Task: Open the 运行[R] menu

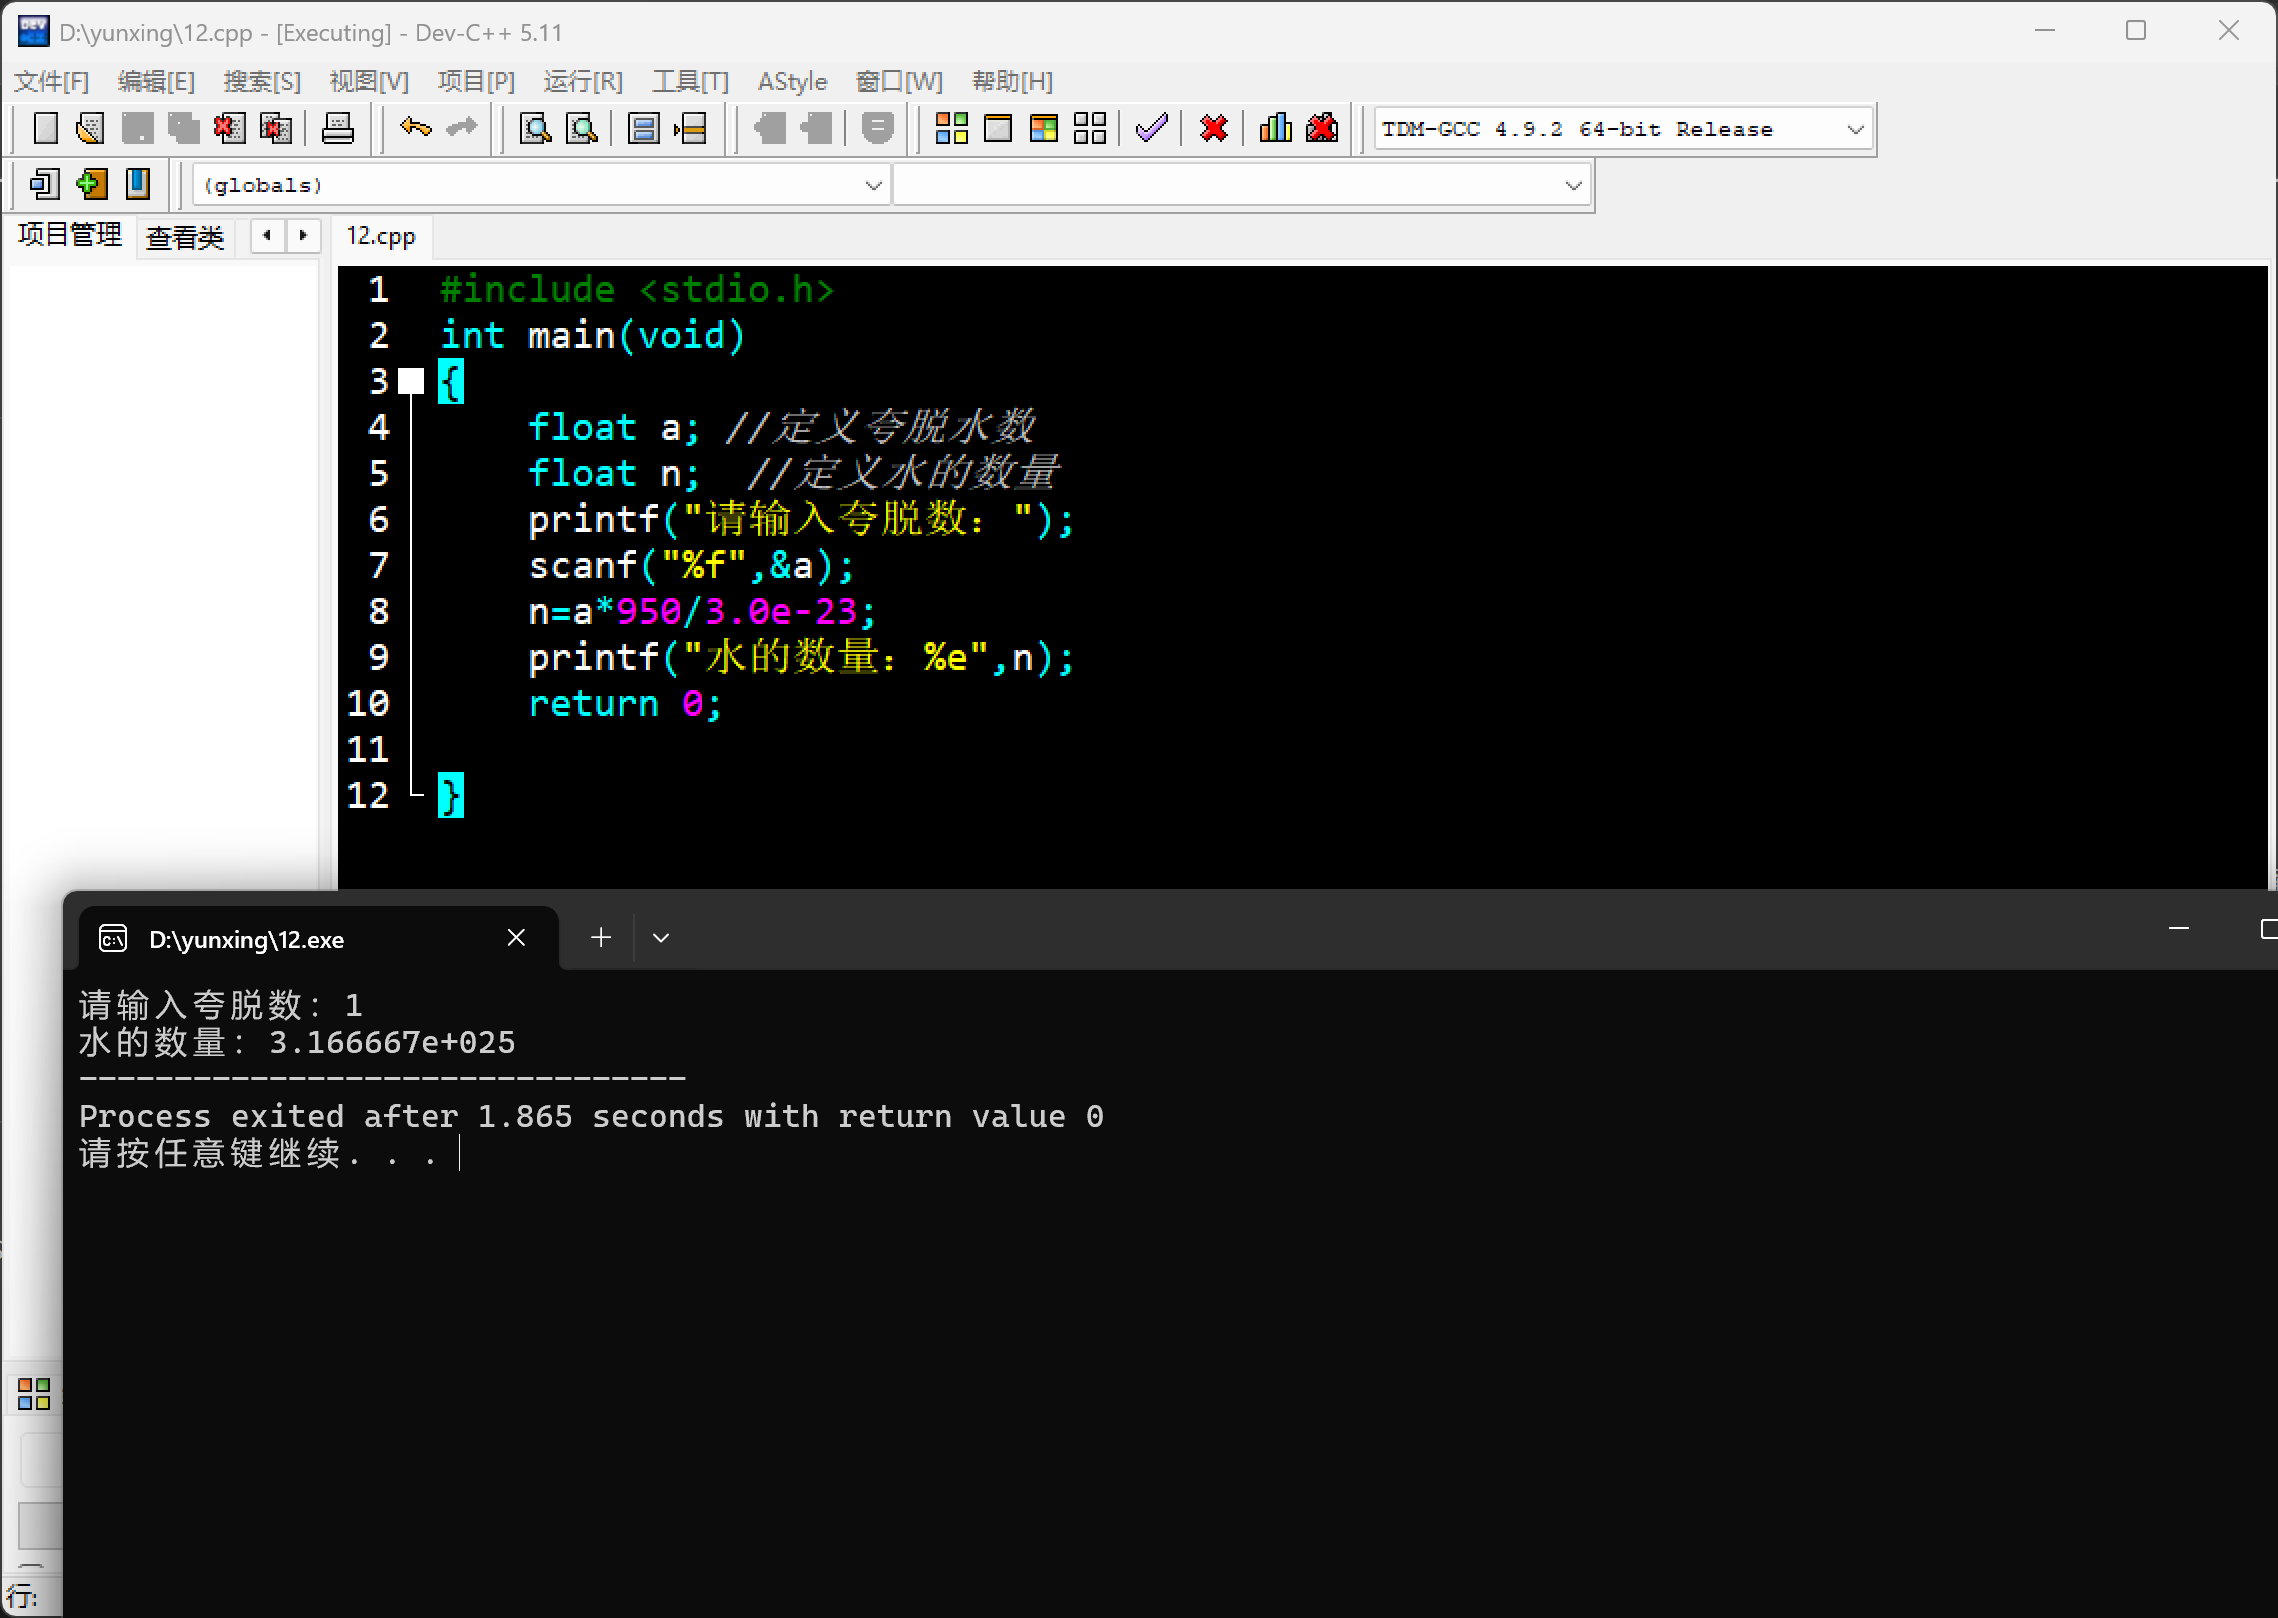Action: (583, 81)
